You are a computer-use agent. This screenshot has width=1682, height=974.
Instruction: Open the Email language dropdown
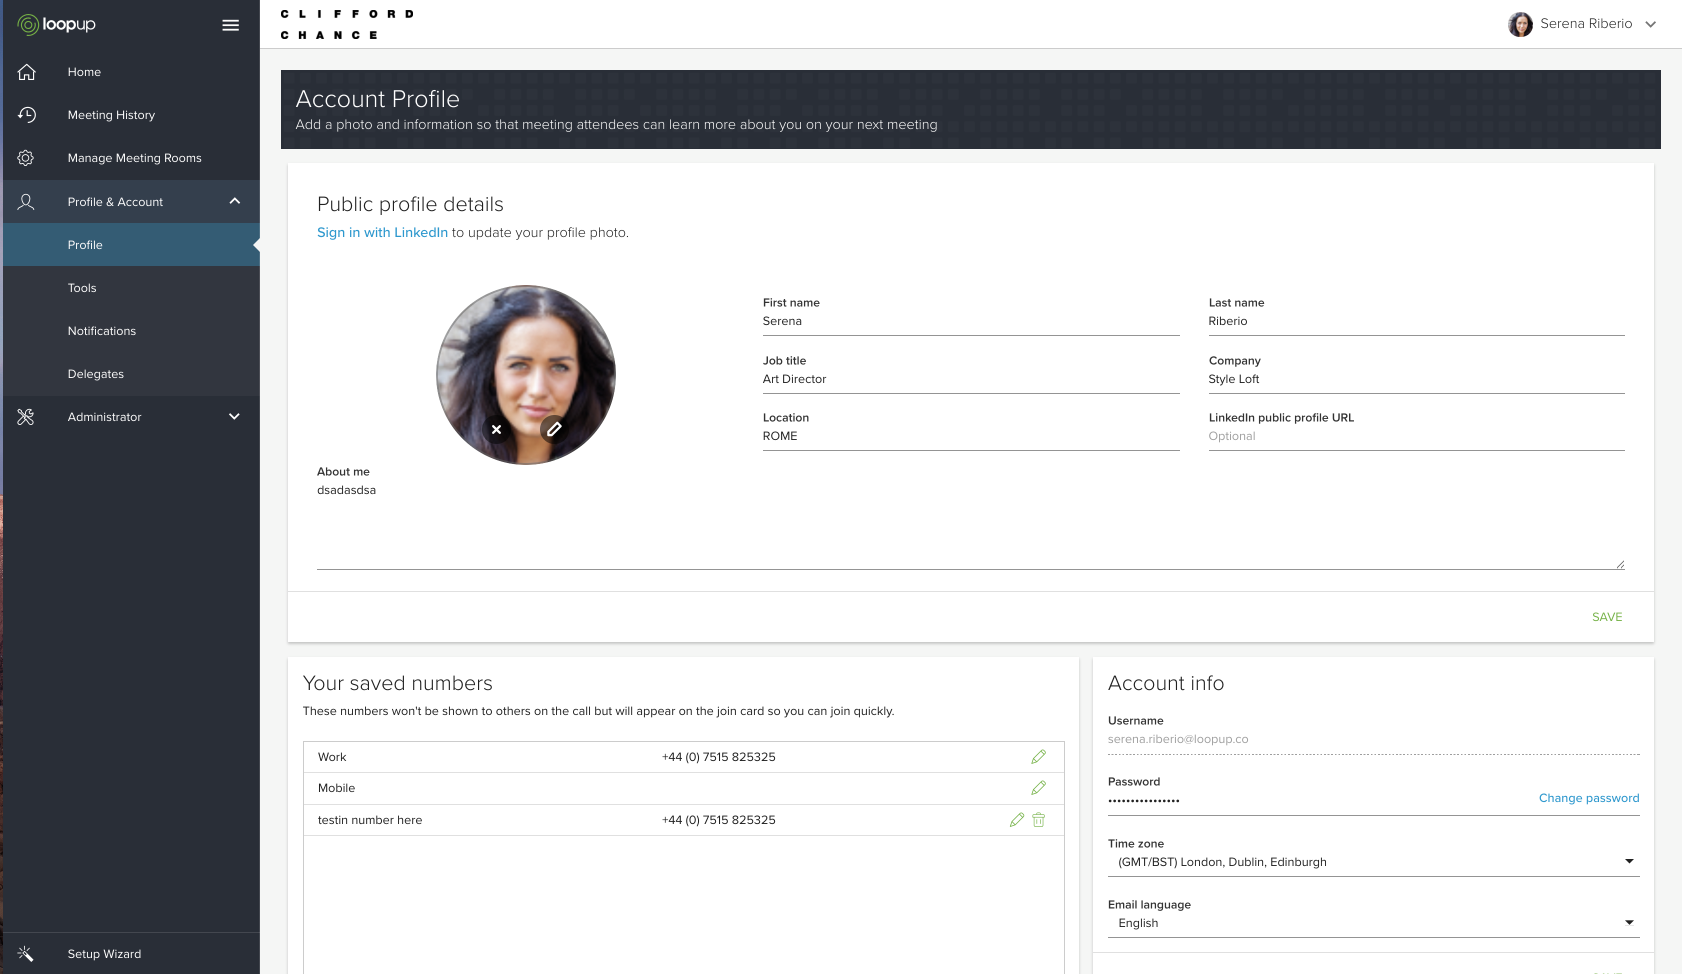tap(1373, 923)
